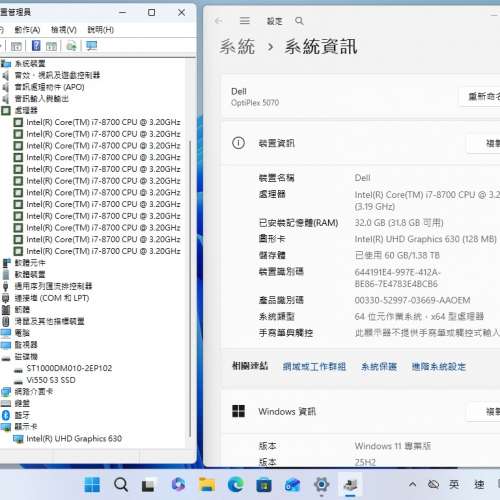Select the 磁碟機 drive icon
The width and height of the screenshot is (500, 500).
6,358
